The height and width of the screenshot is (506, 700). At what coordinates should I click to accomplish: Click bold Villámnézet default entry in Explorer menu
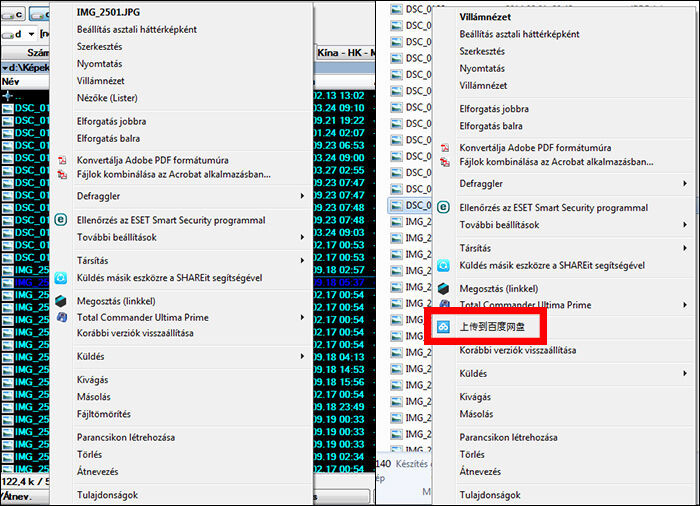[485, 17]
